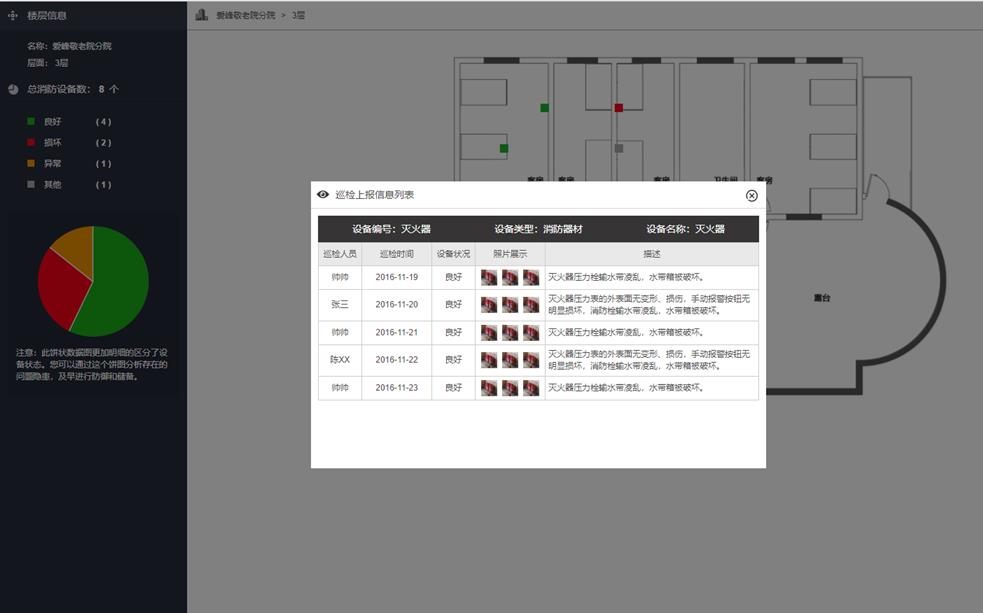
Task: Click the 设备名称：灭火器 header text
Action: click(686, 229)
